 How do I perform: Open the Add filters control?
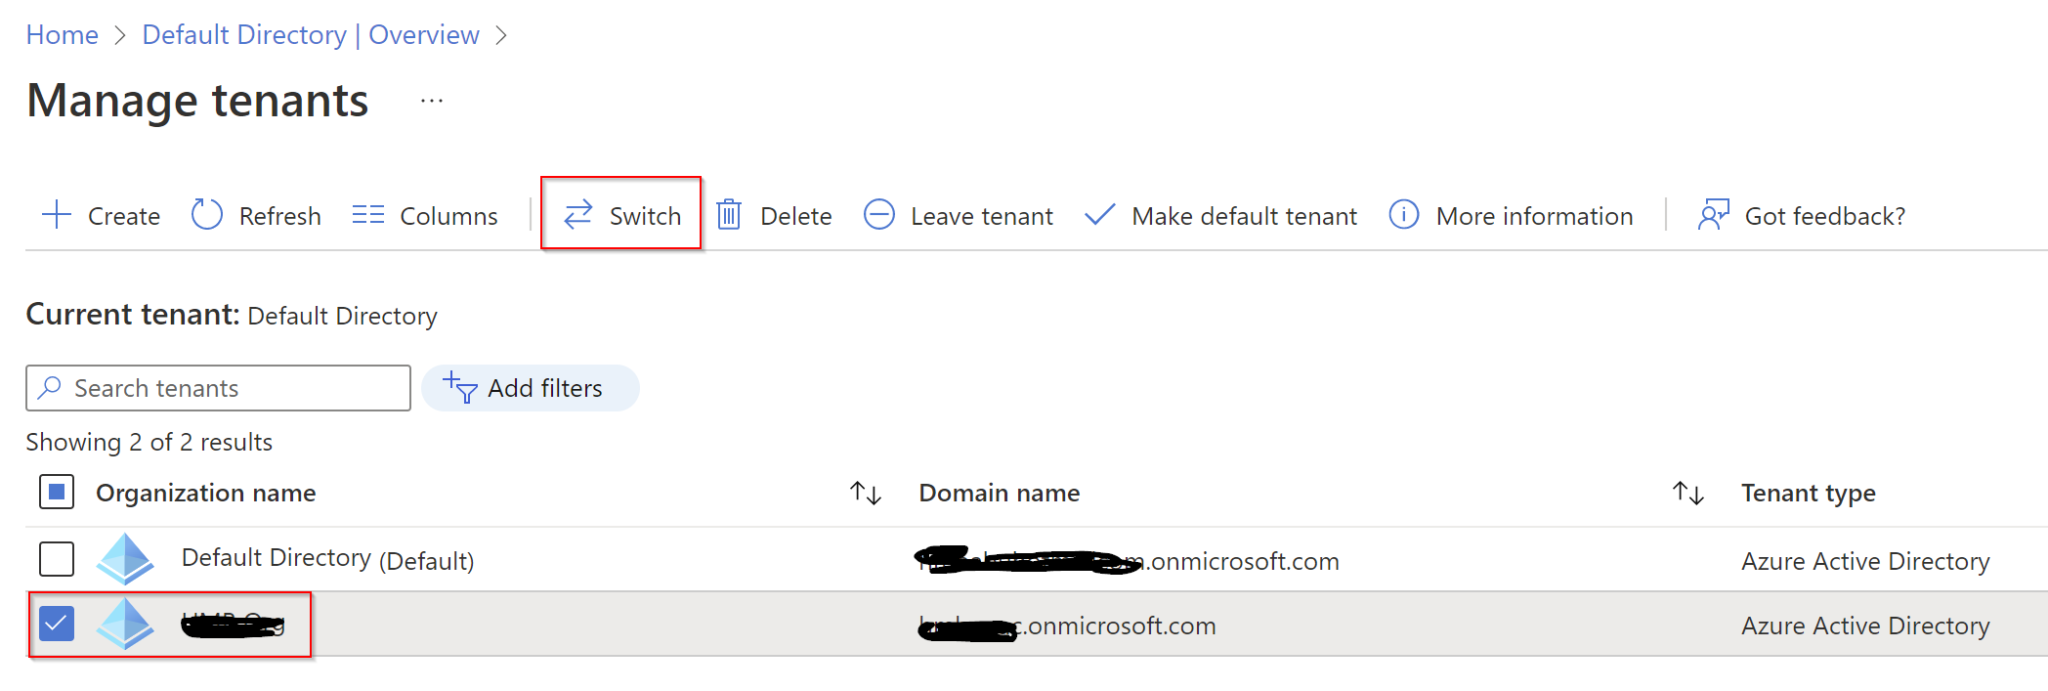[x=531, y=388]
